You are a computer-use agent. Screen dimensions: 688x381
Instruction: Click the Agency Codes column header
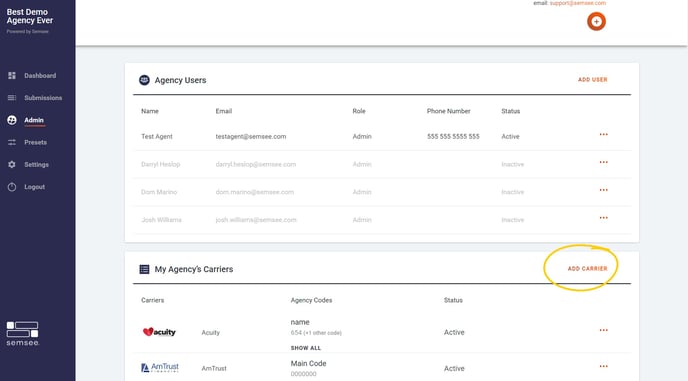(x=312, y=300)
